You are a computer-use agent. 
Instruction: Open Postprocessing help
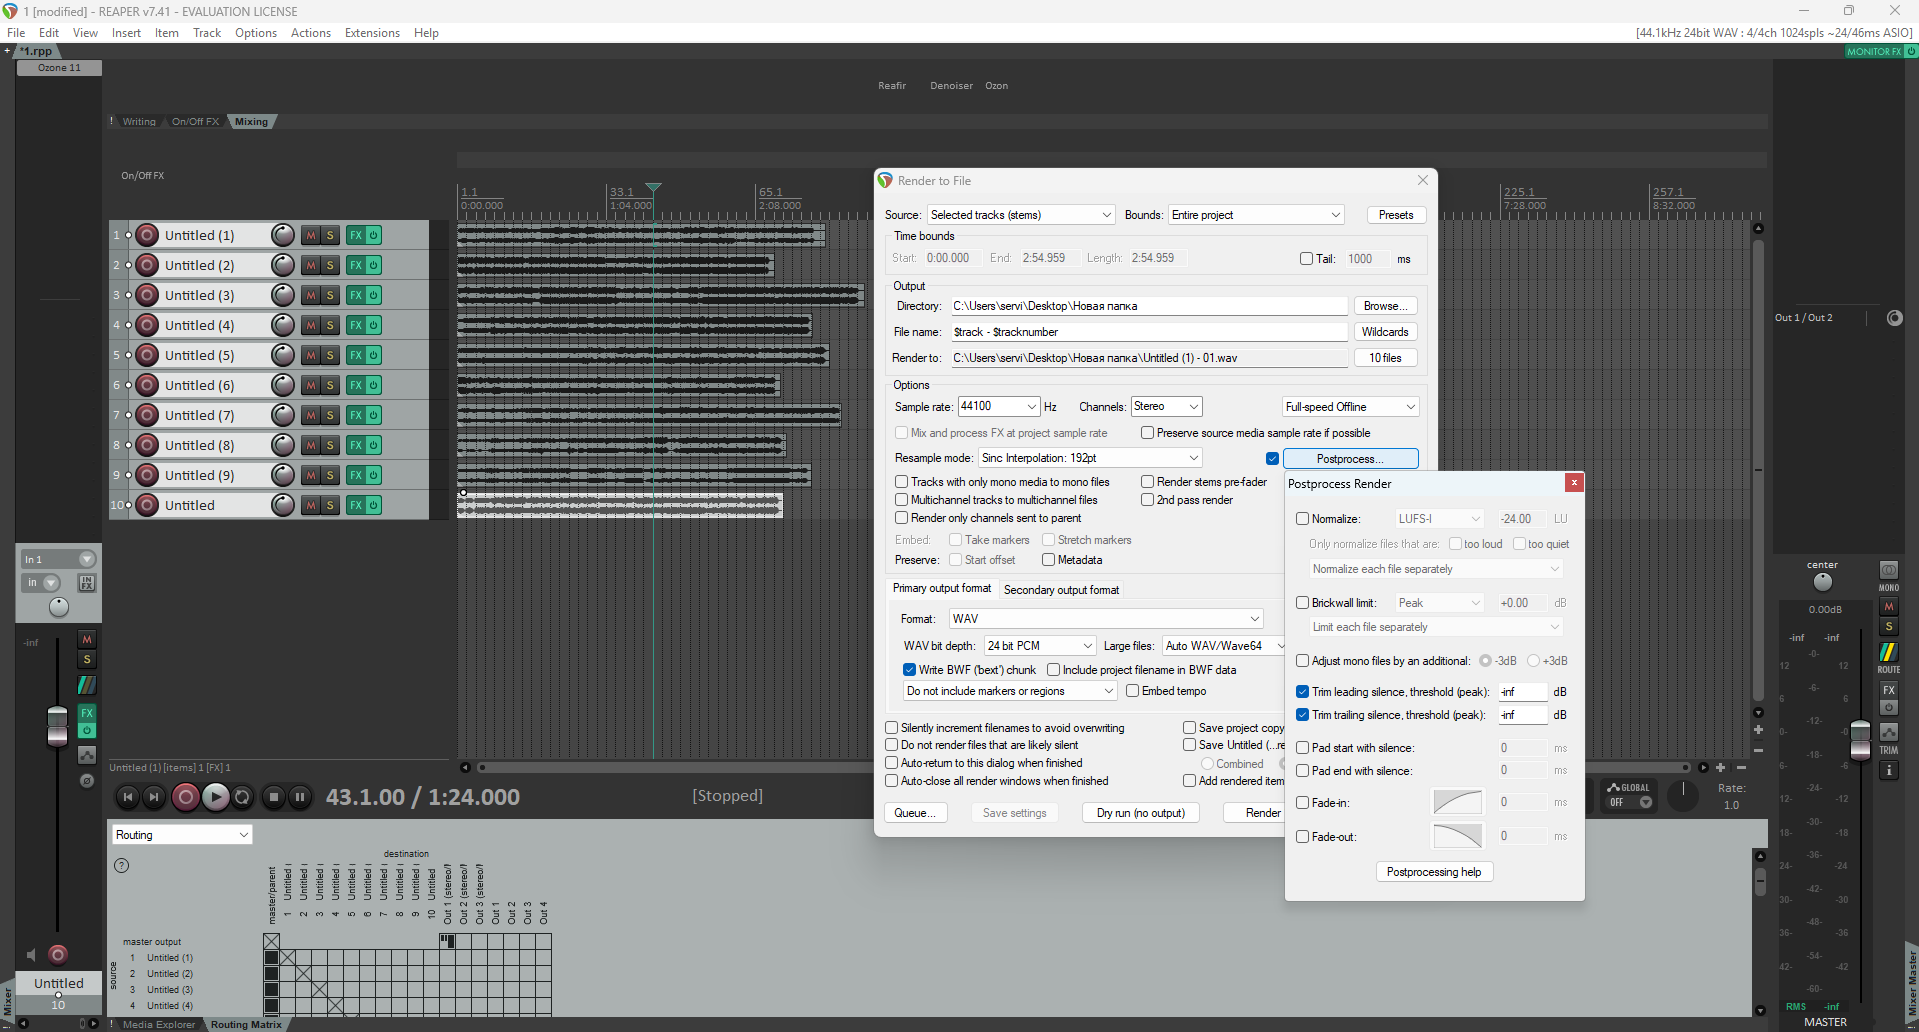click(x=1434, y=872)
